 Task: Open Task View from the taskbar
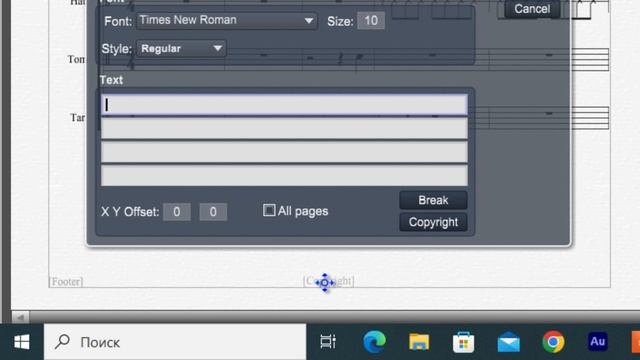coord(328,342)
